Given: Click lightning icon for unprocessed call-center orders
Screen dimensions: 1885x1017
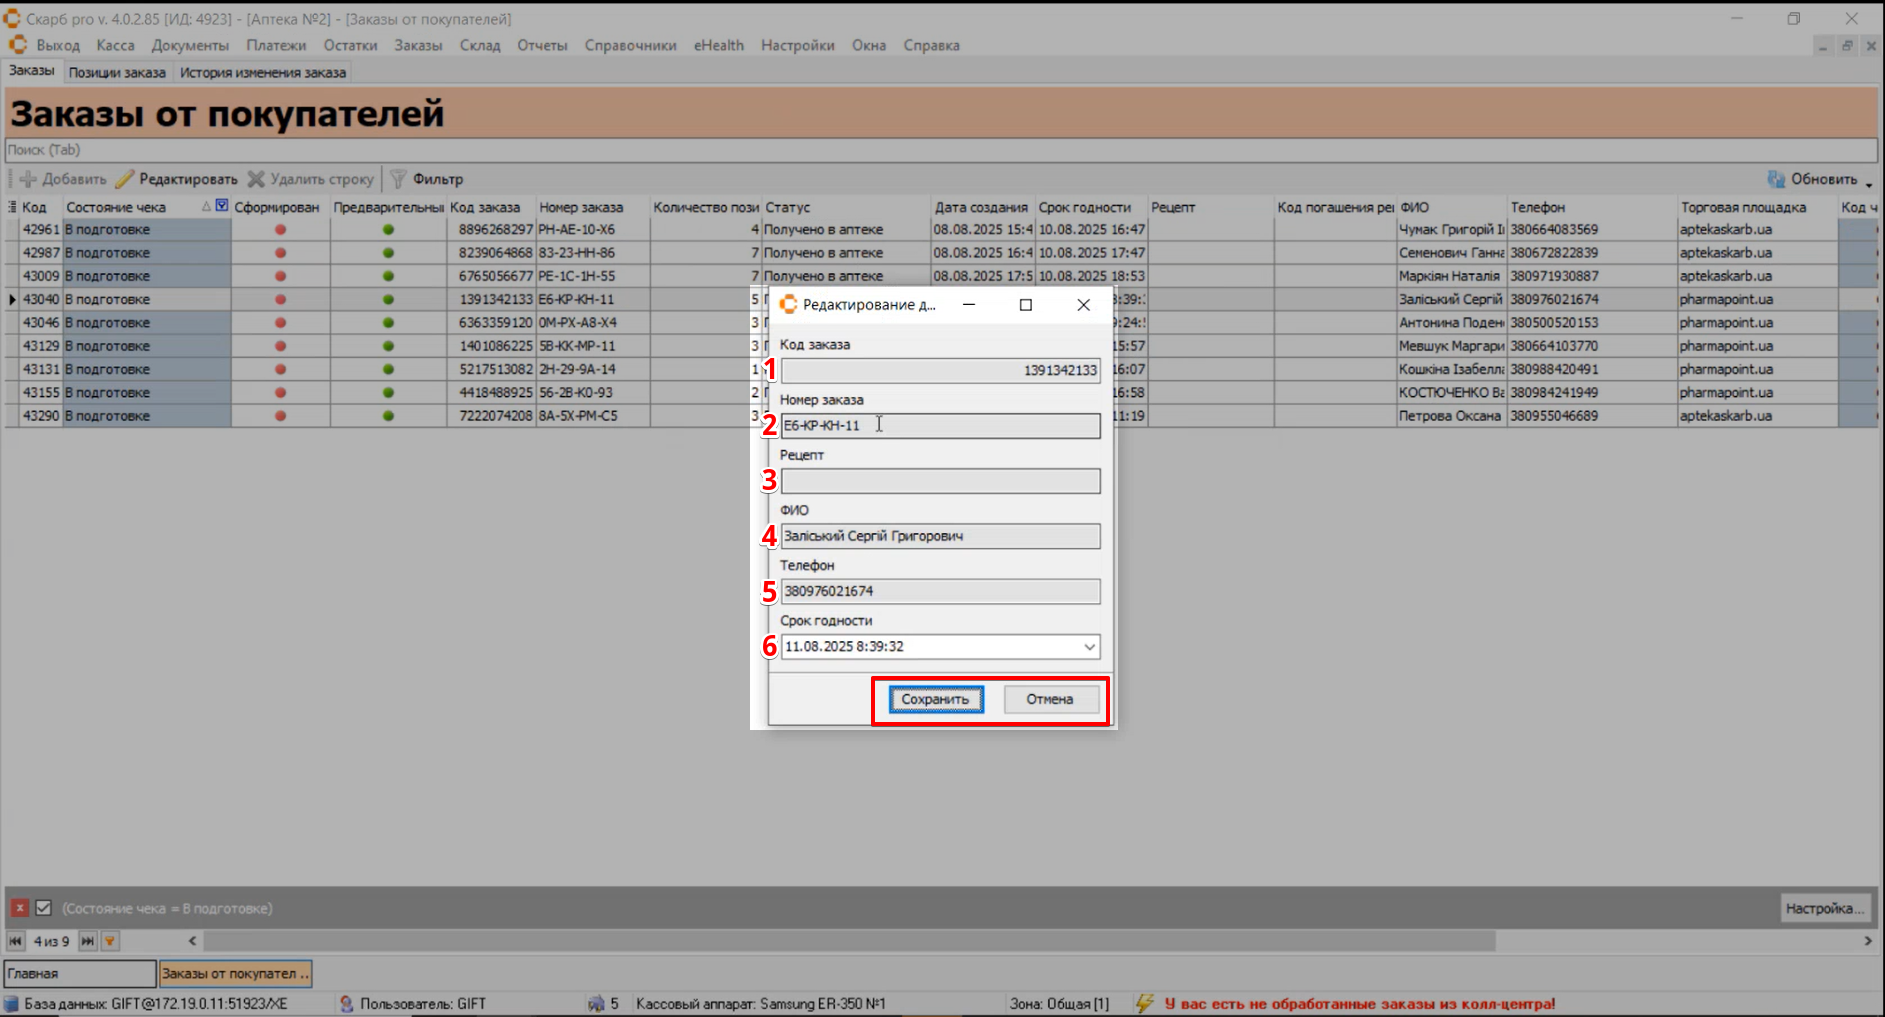Looking at the screenshot, I should [x=1145, y=1003].
